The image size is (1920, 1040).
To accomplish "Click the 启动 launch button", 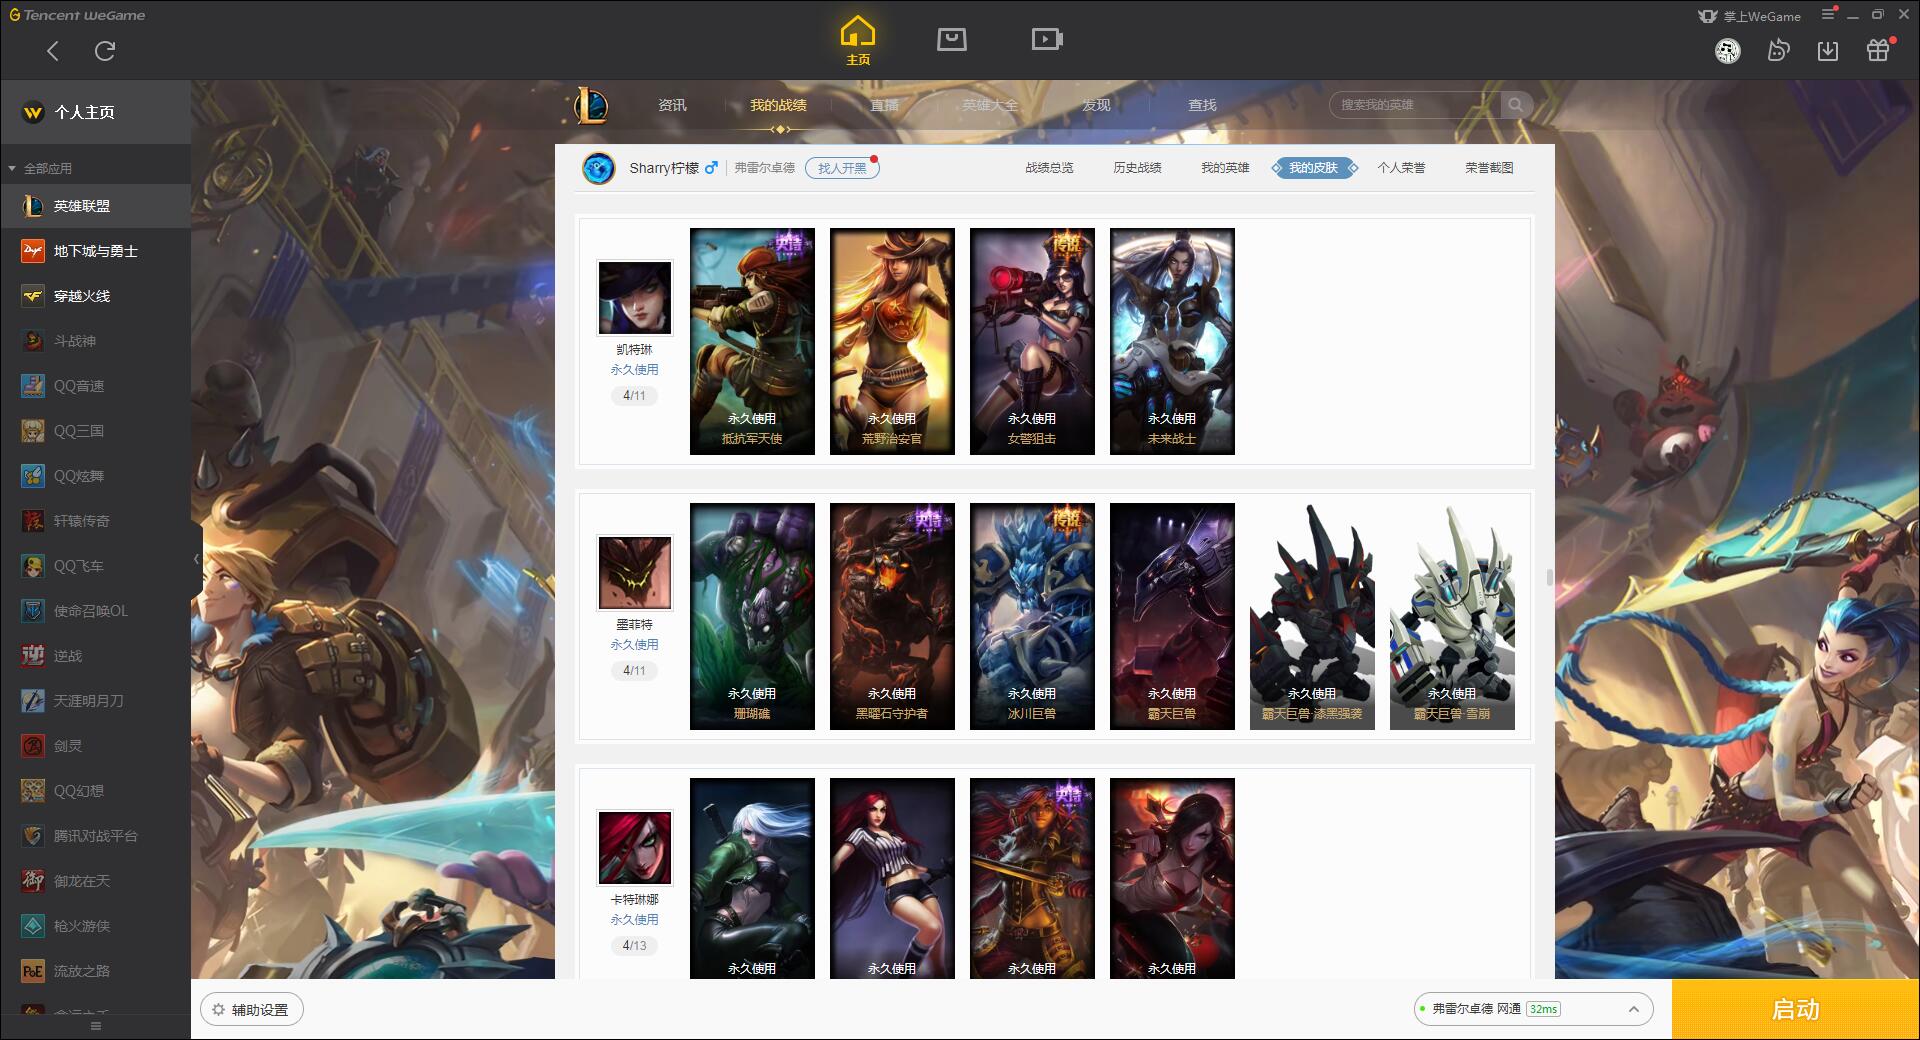I will pos(1796,1010).
